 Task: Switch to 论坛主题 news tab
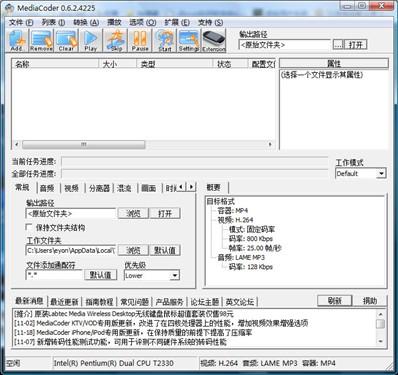tap(205, 302)
